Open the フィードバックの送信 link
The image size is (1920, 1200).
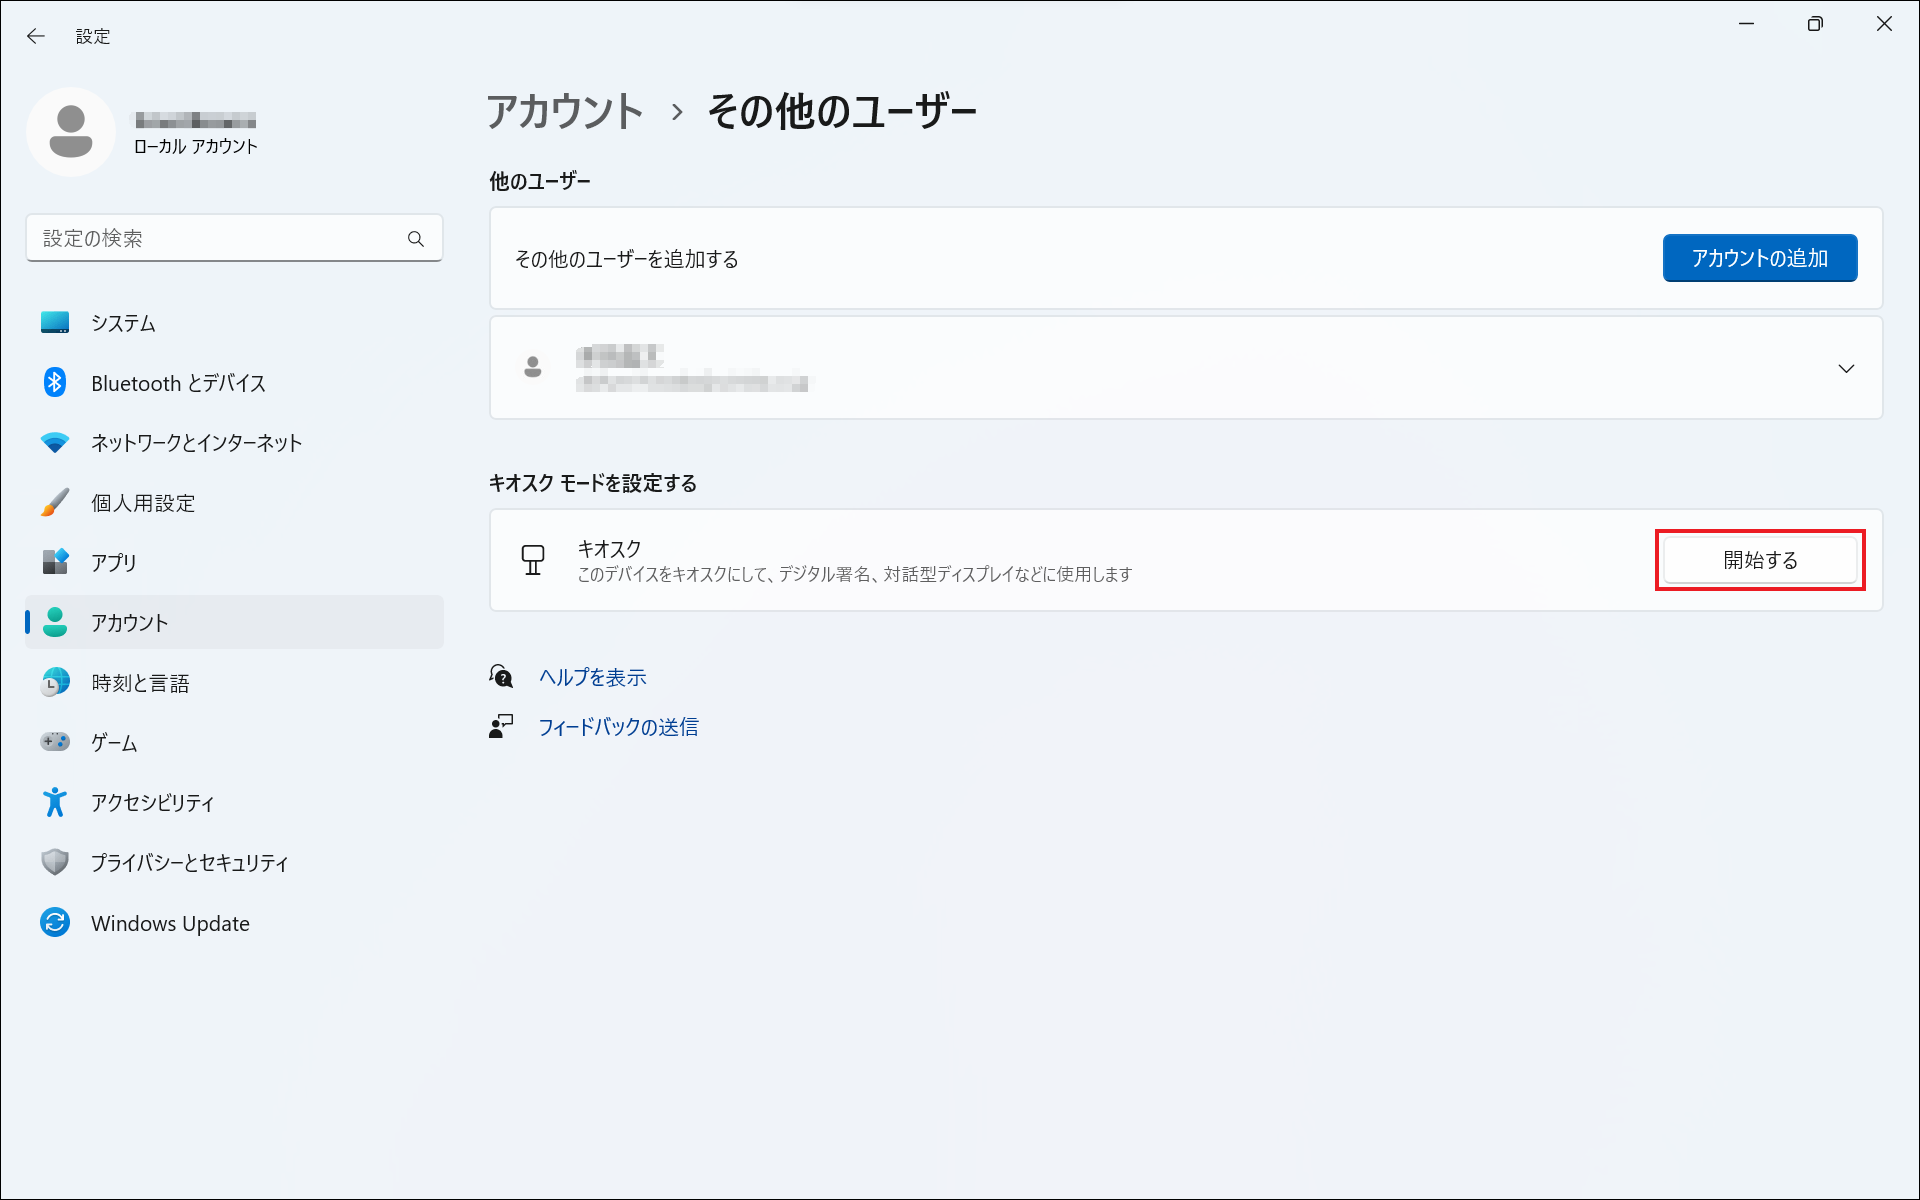(618, 727)
